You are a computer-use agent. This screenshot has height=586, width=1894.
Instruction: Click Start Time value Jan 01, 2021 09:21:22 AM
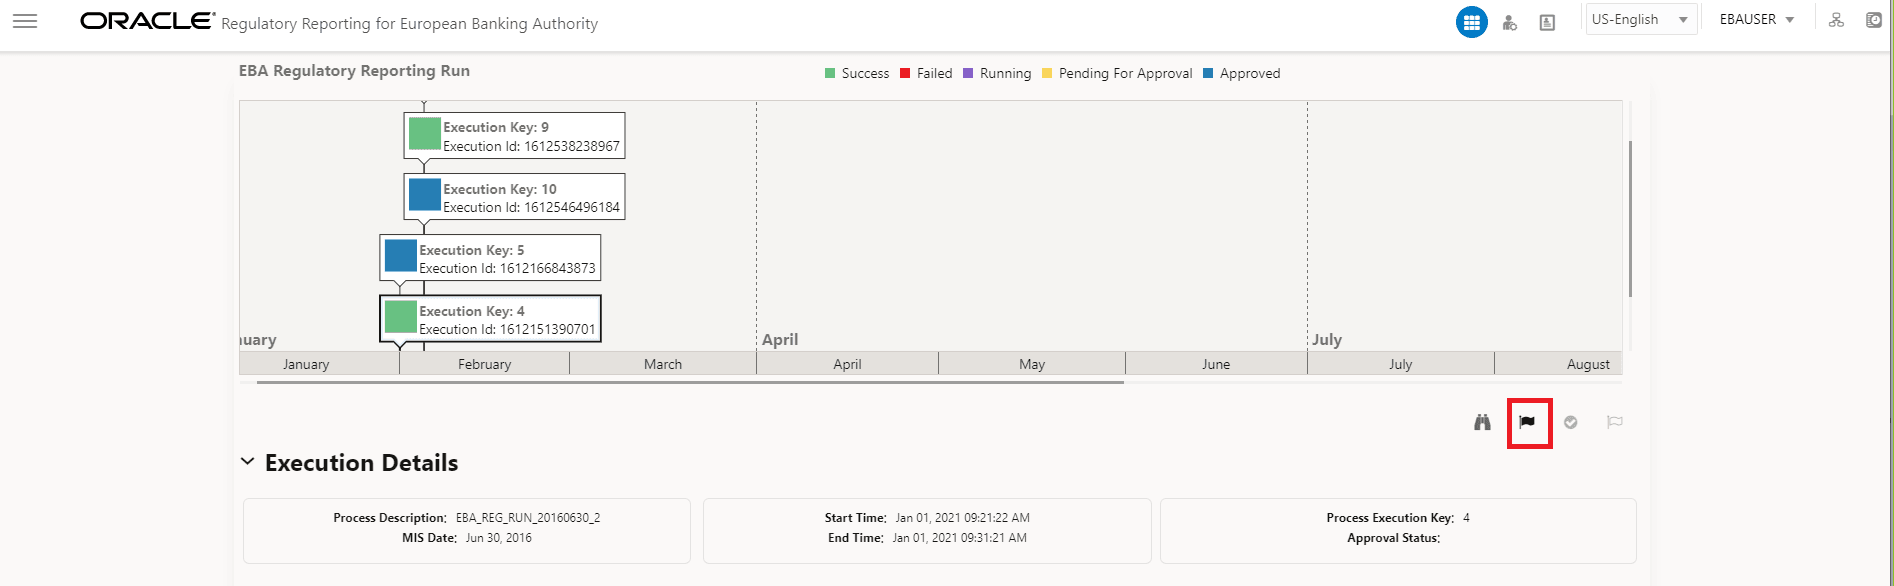(x=962, y=518)
